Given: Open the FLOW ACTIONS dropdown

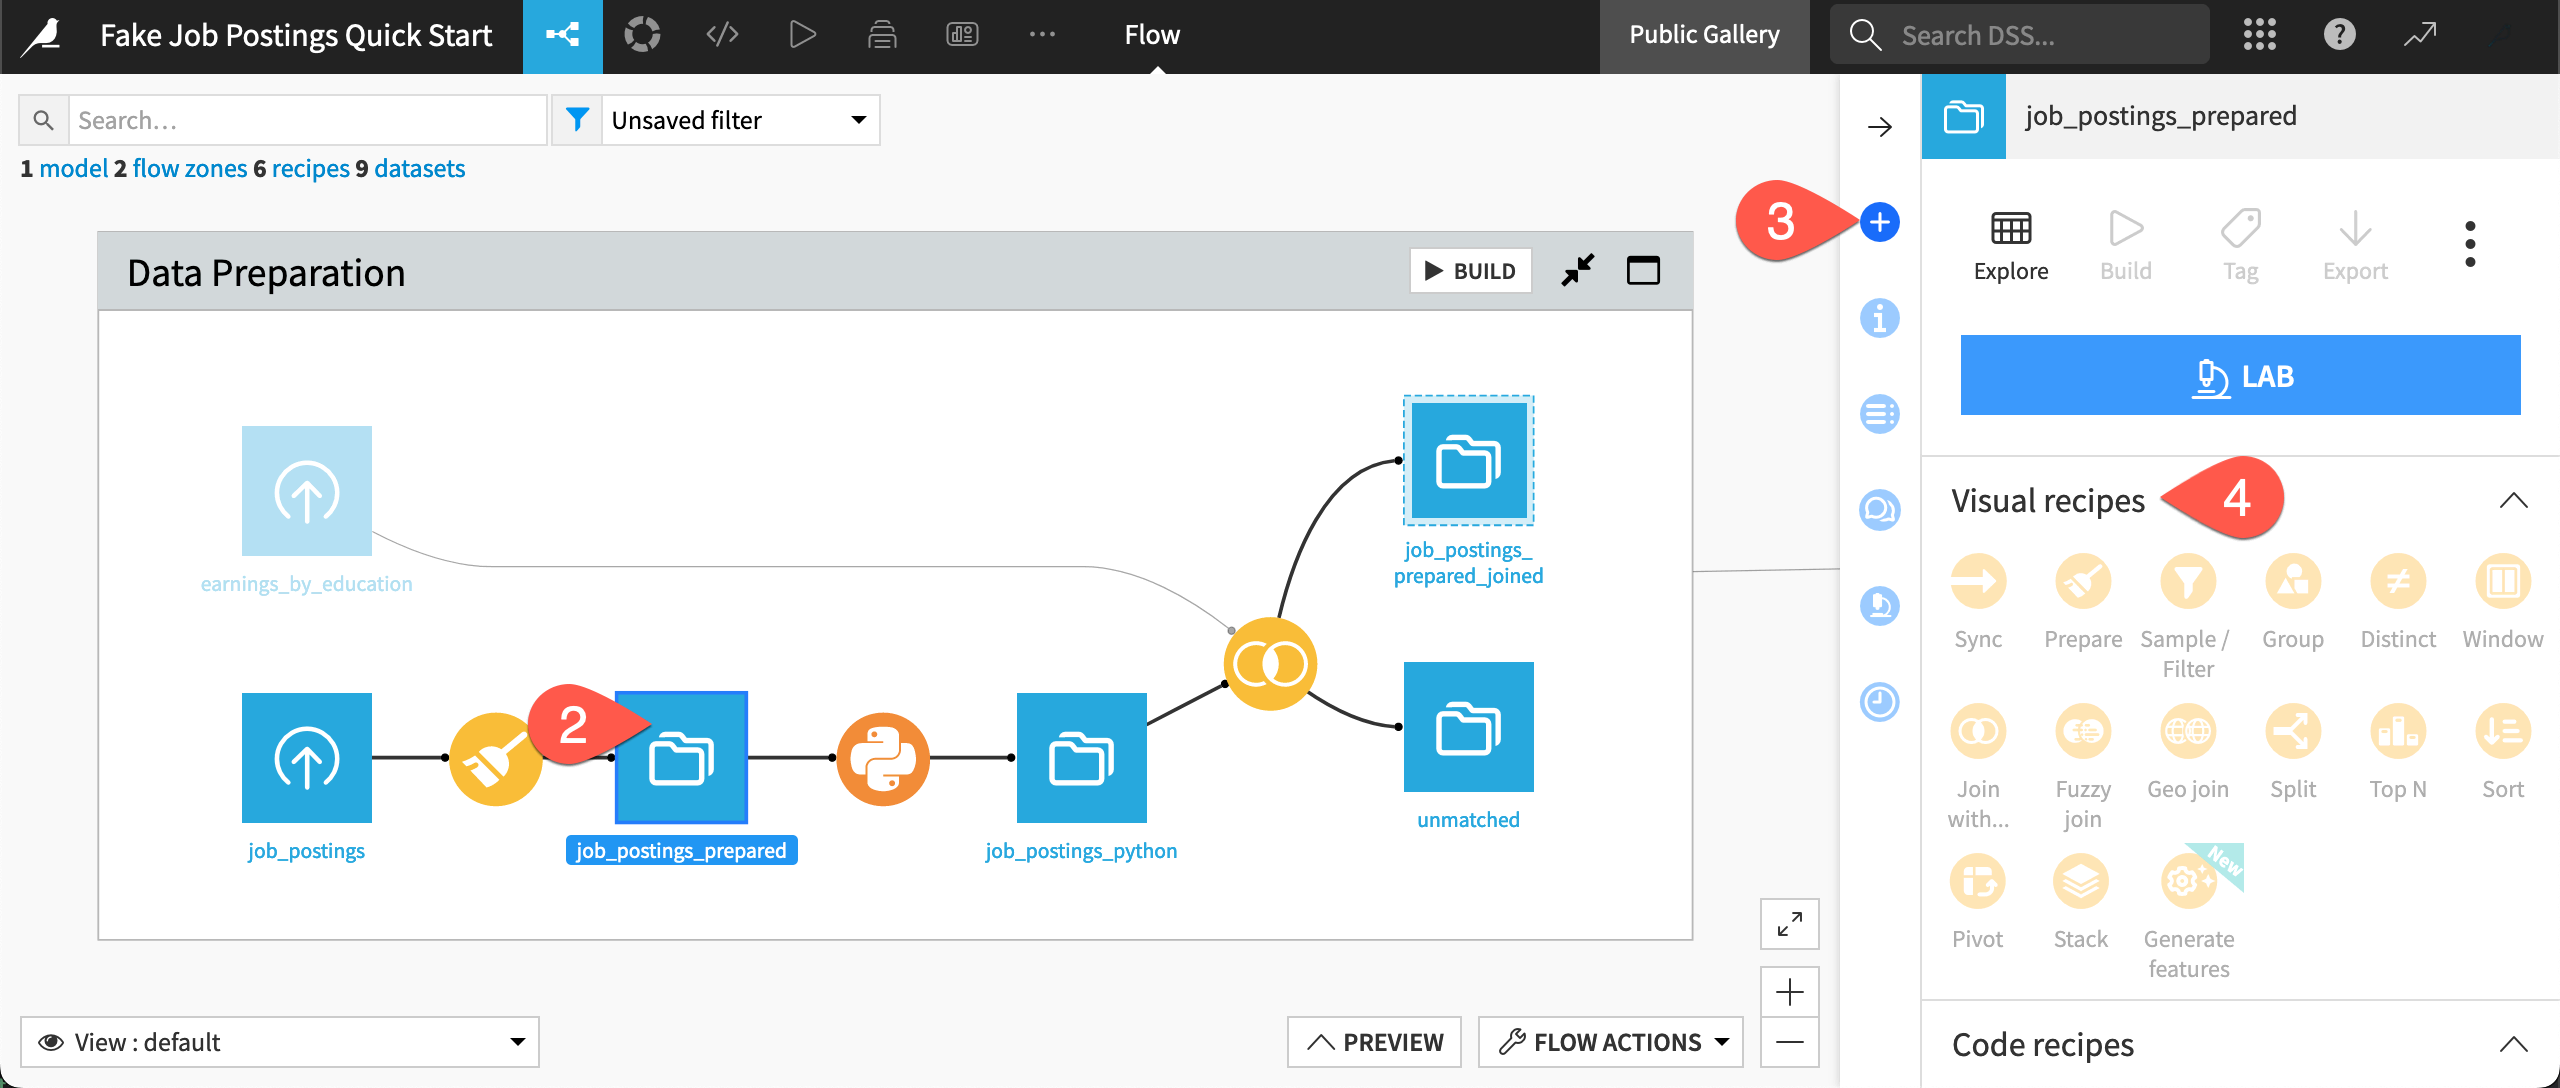Looking at the screenshot, I should 1611,1042.
